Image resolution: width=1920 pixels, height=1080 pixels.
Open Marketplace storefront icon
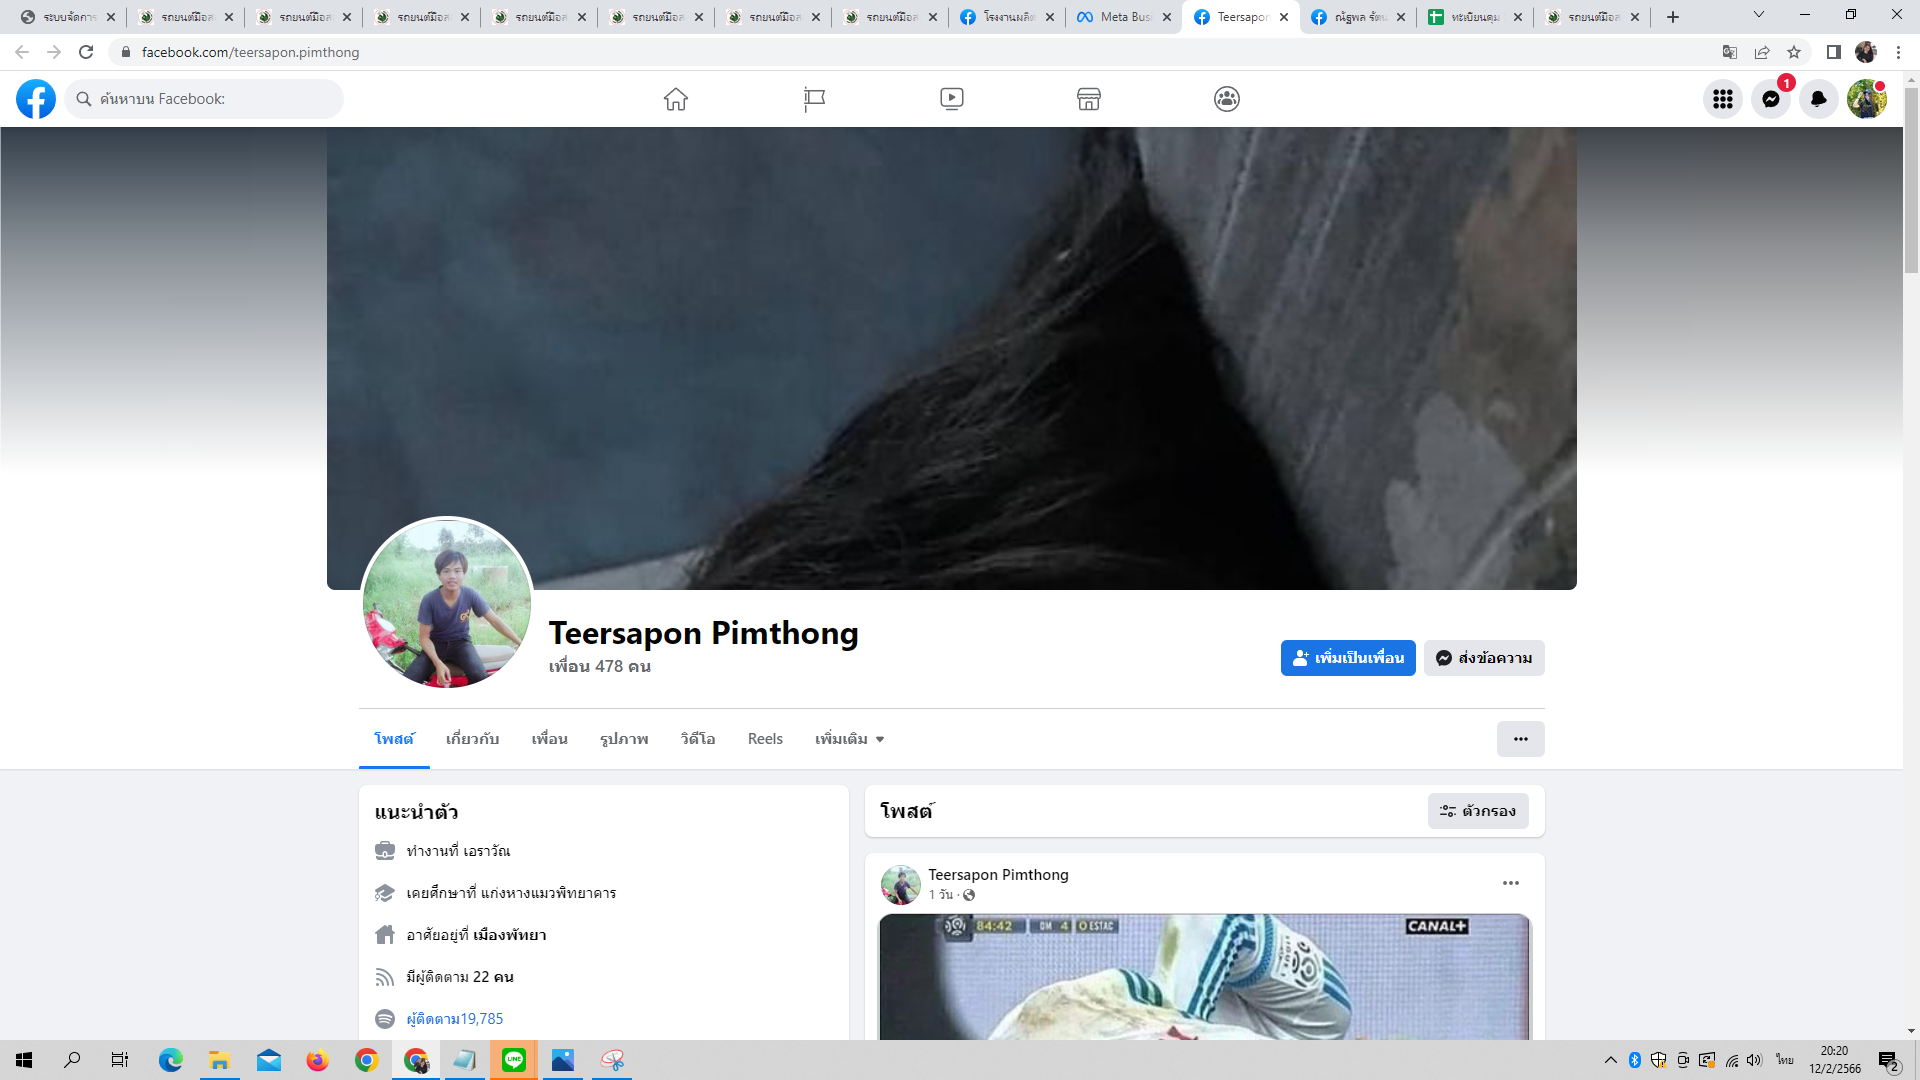pyautogui.click(x=1089, y=99)
